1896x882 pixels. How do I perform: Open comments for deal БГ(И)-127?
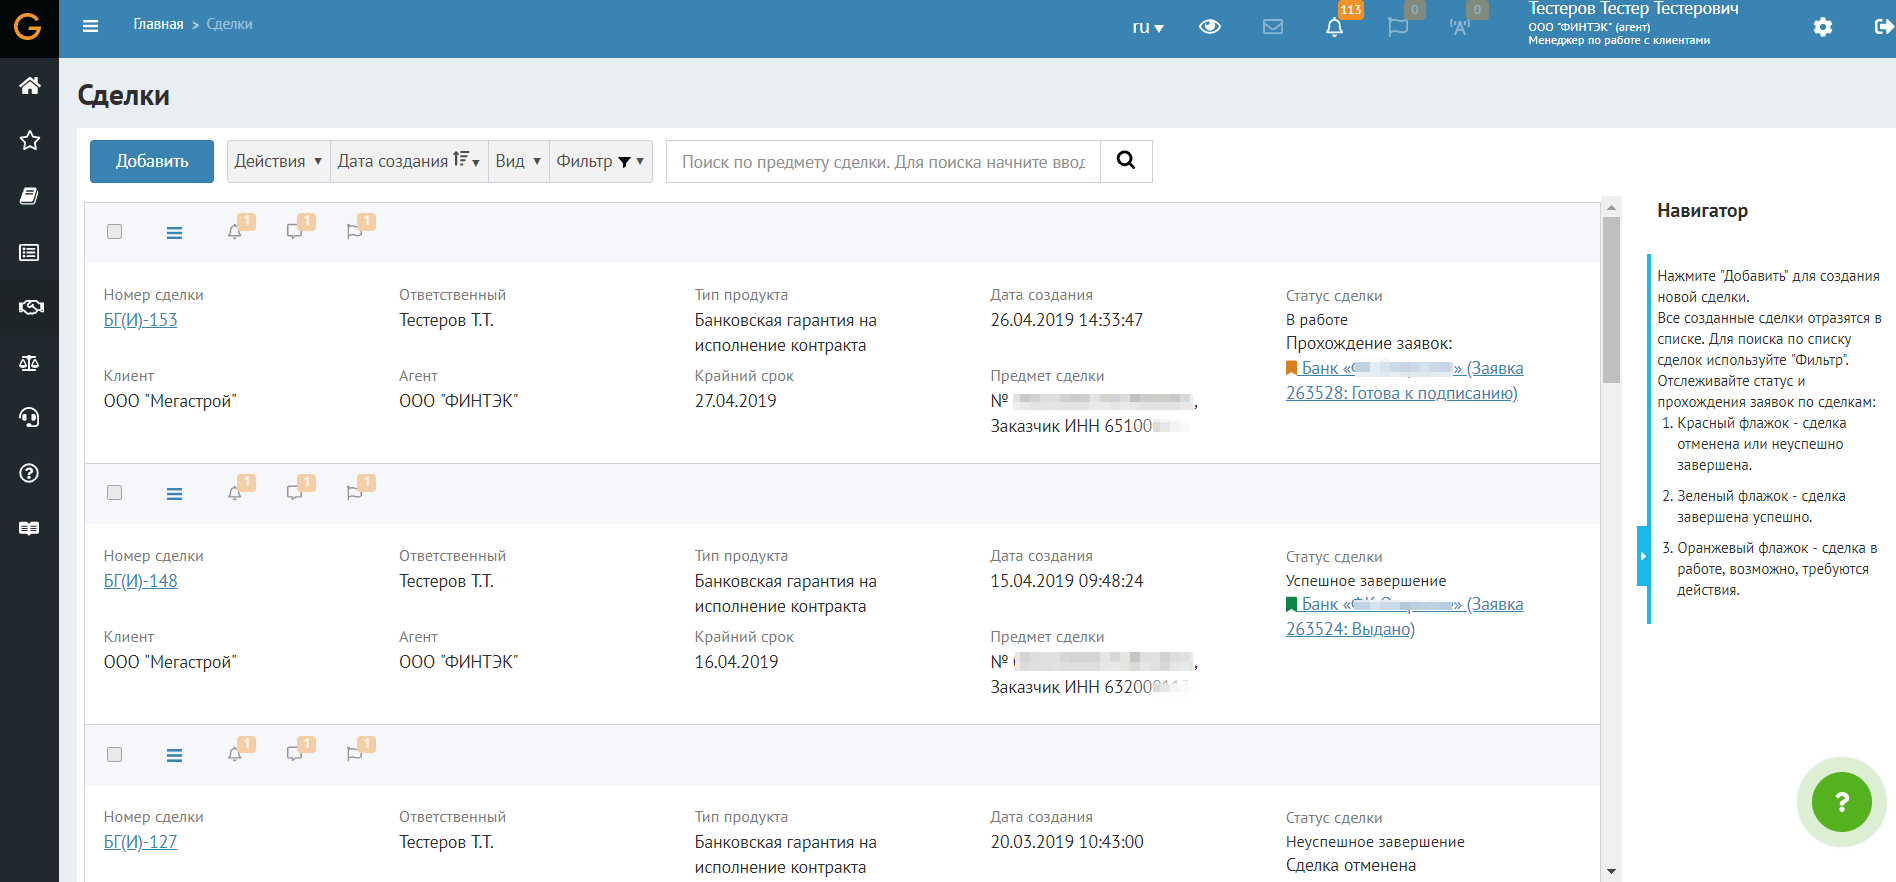pos(295,755)
